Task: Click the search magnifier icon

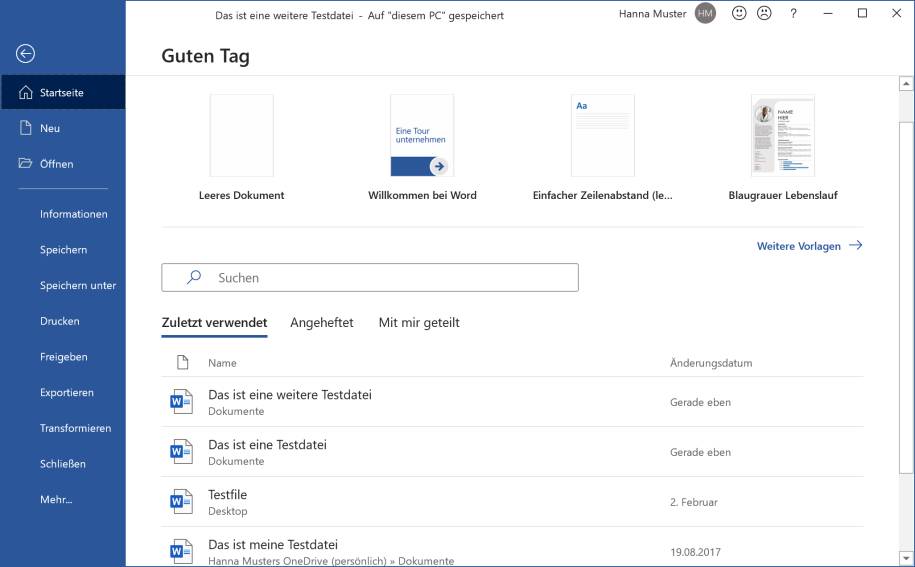Action: 194,277
